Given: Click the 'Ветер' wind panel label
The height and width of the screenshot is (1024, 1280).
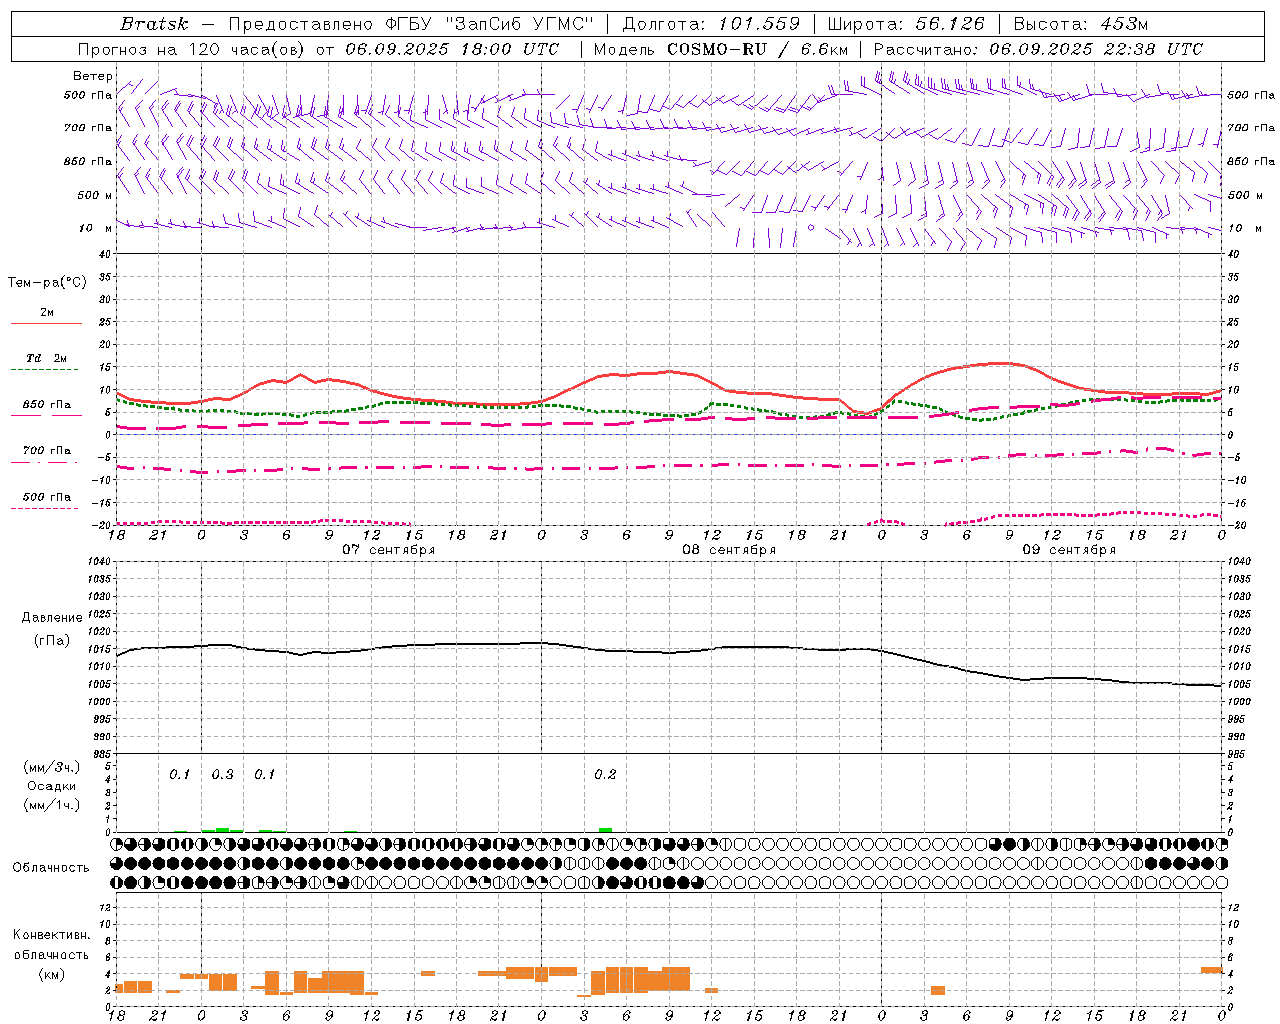Looking at the screenshot, I should click(x=92, y=76).
